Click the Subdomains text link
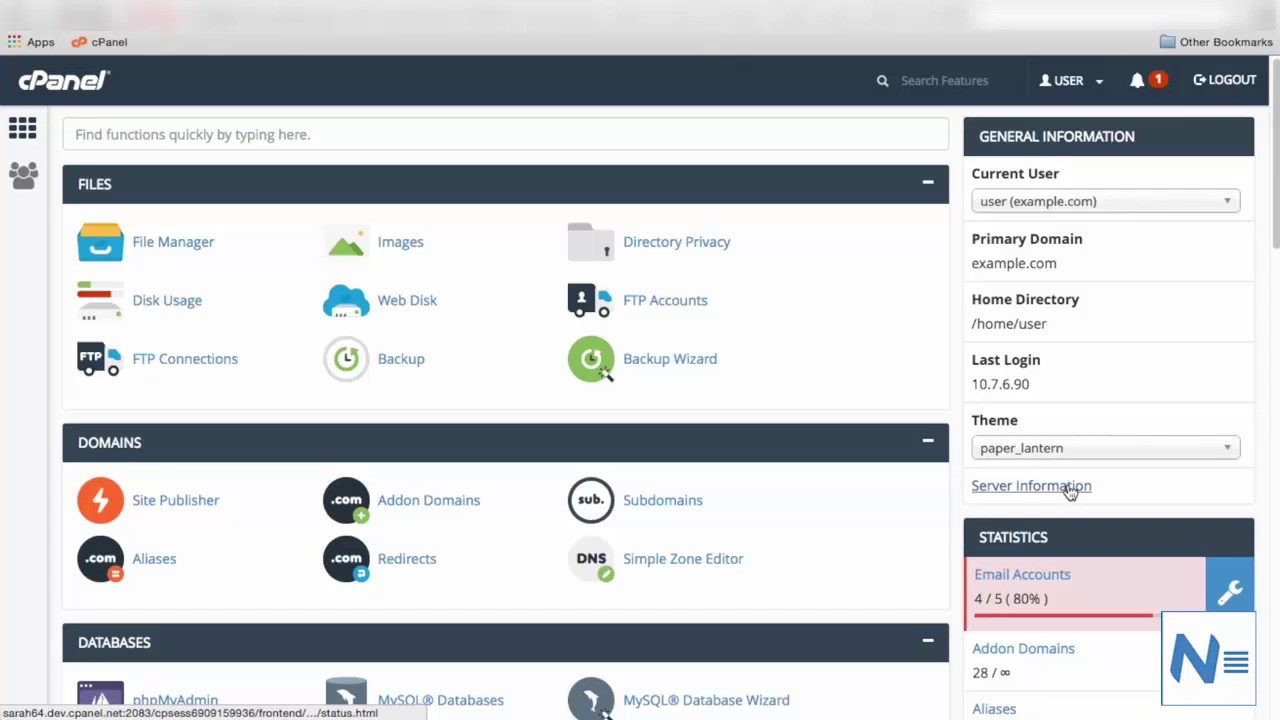The height and width of the screenshot is (720, 1280). click(x=663, y=500)
